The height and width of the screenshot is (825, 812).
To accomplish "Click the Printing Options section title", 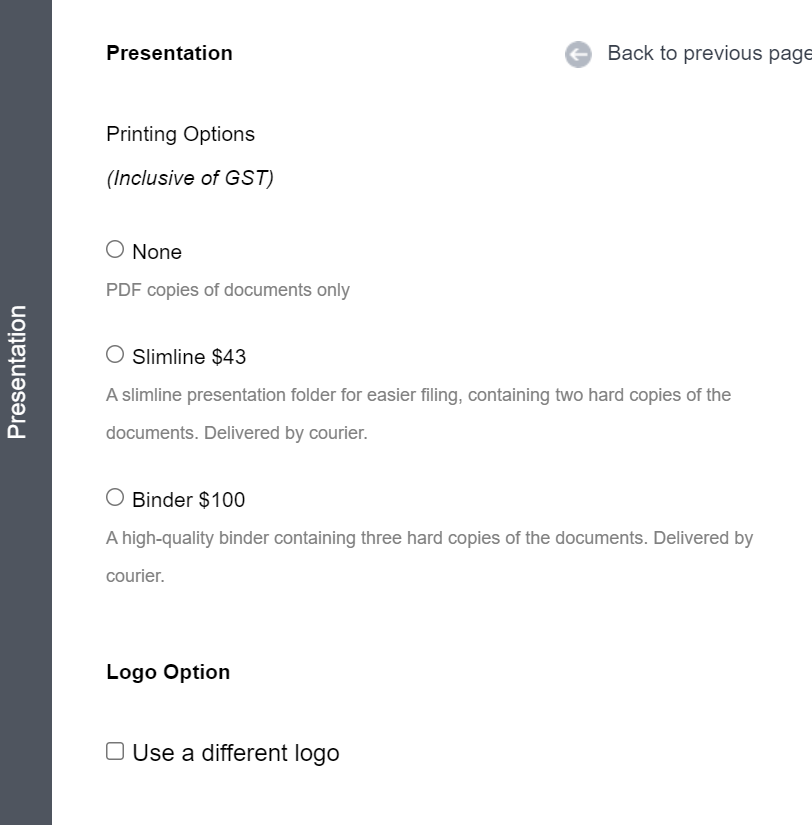I will coord(181,134).
